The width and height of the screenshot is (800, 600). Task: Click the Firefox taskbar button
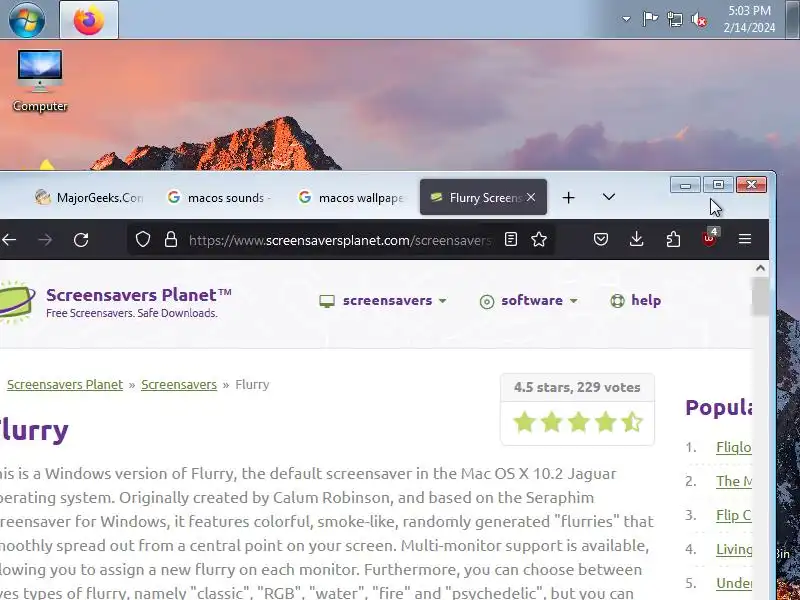point(89,20)
